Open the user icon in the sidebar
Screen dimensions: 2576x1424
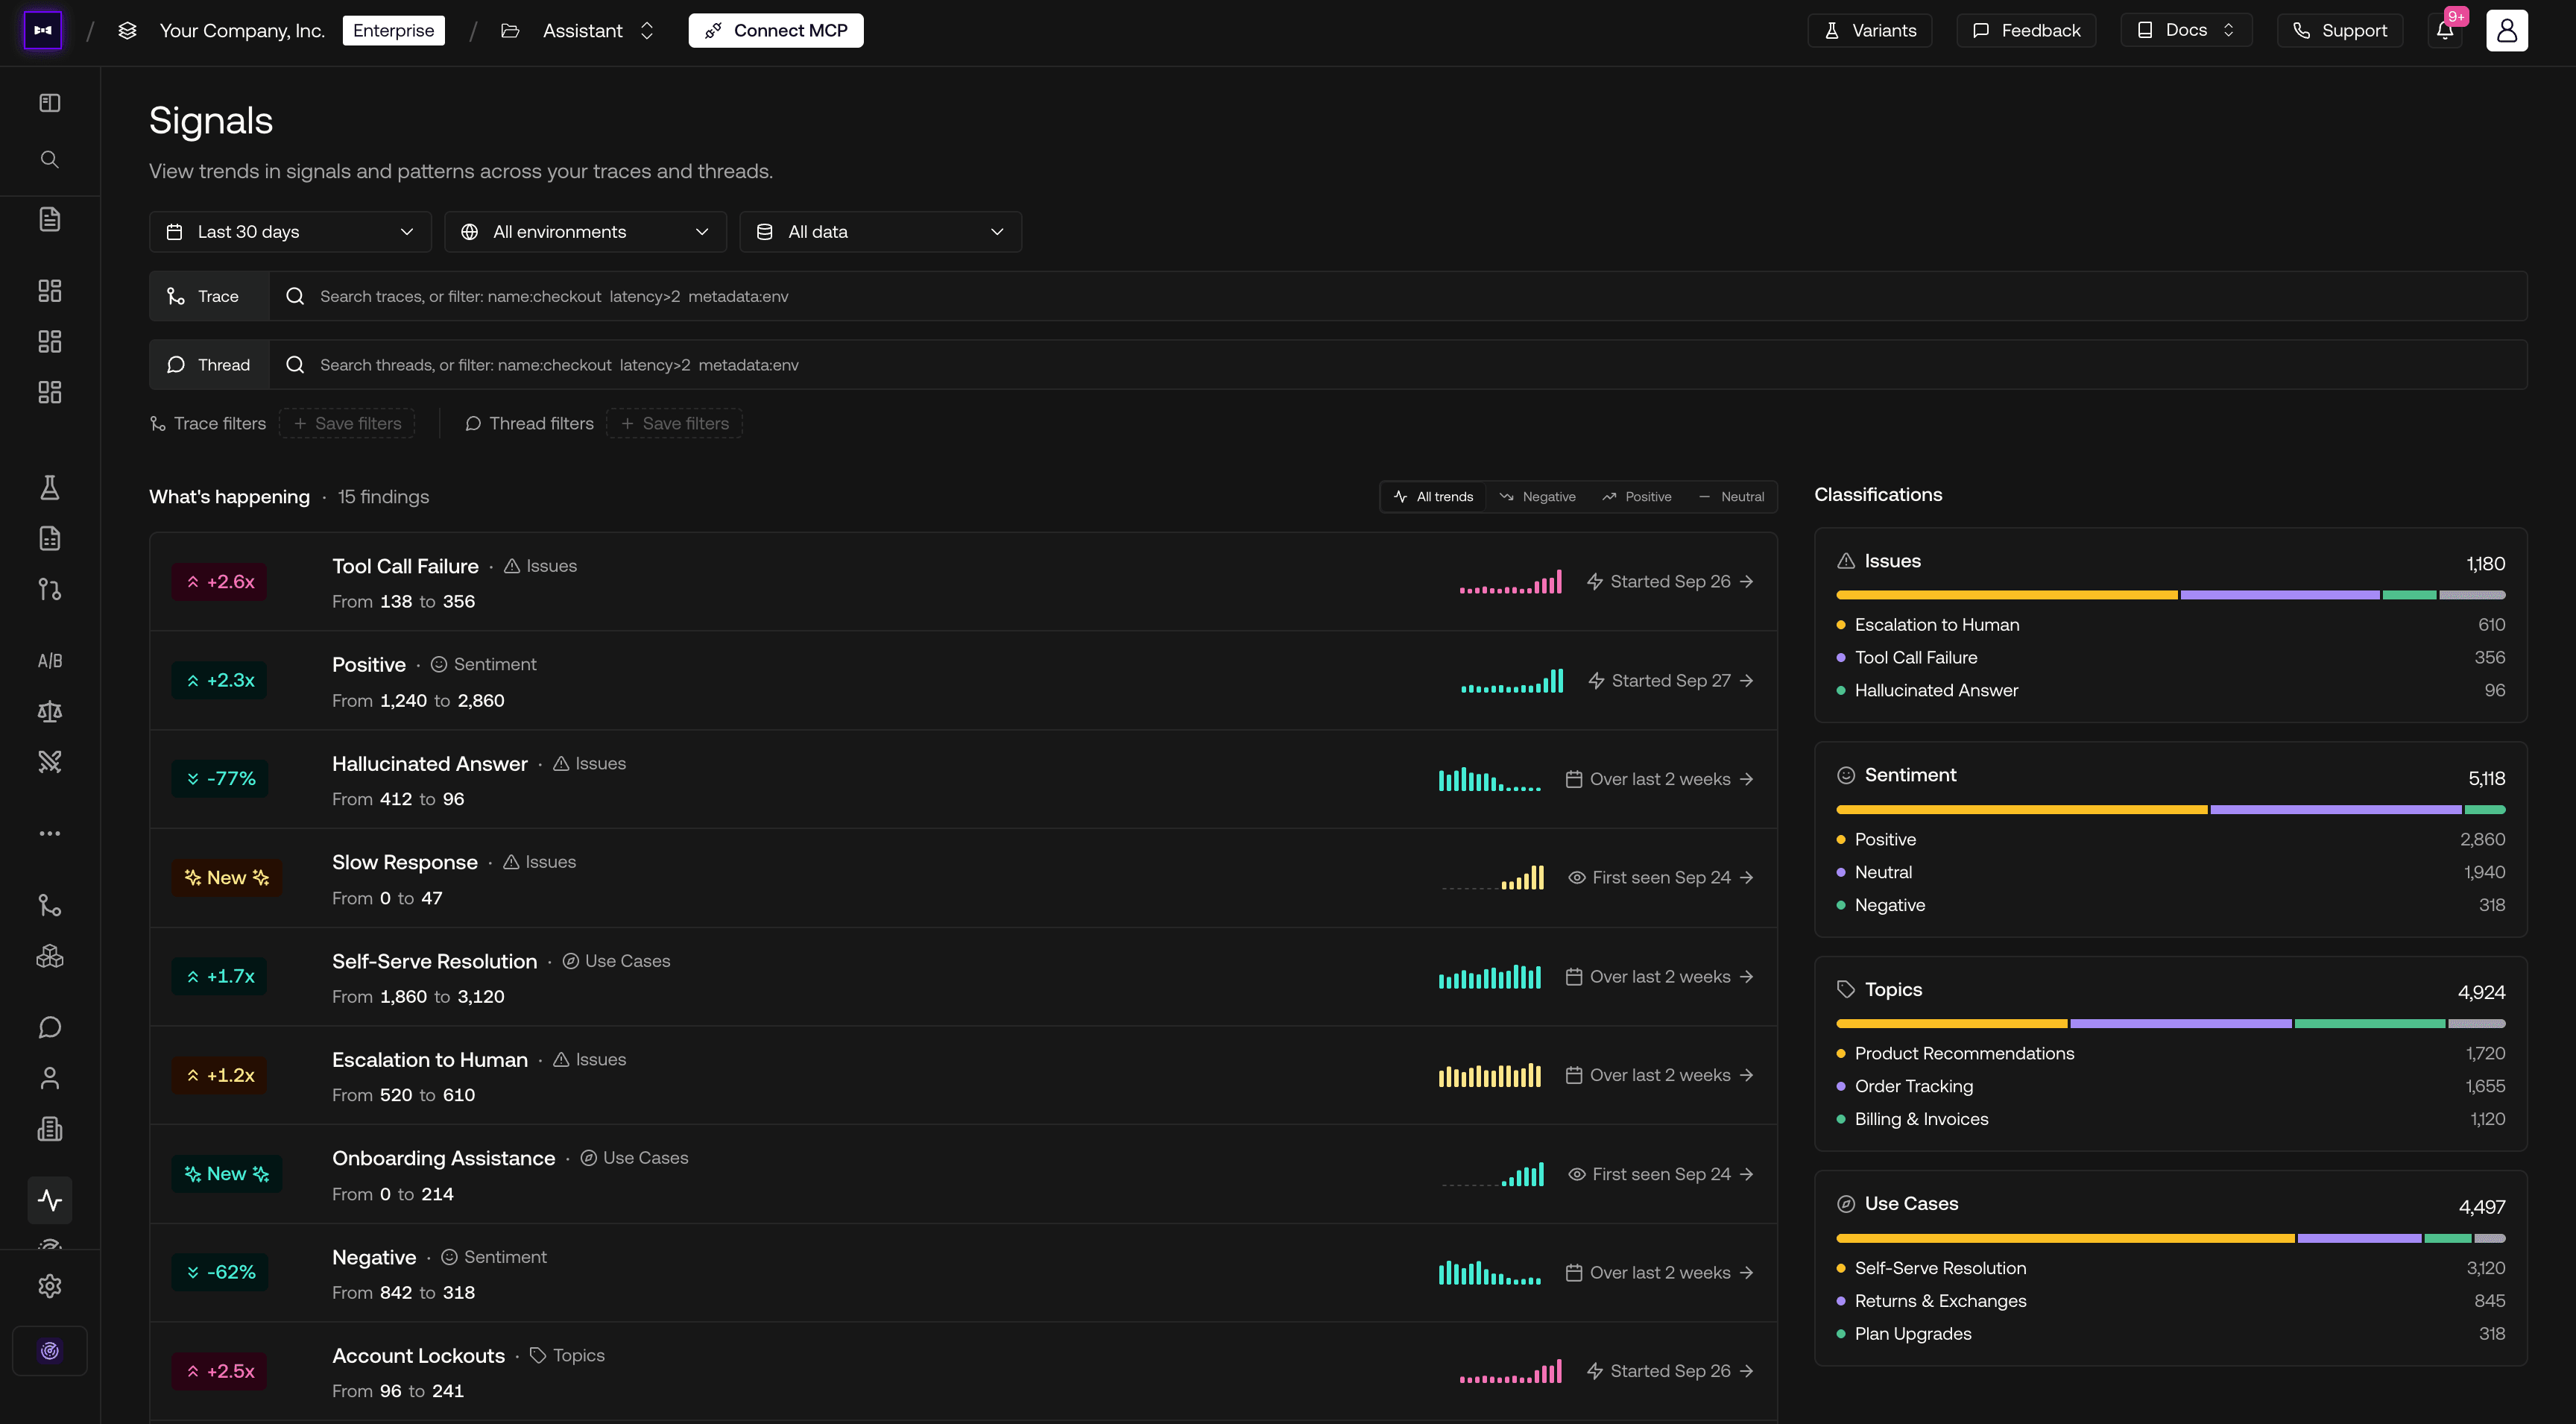pos(49,1078)
